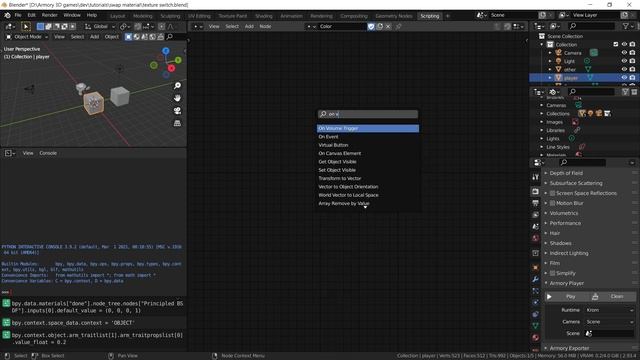Click the outliner filter funnel icon

click(626, 26)
